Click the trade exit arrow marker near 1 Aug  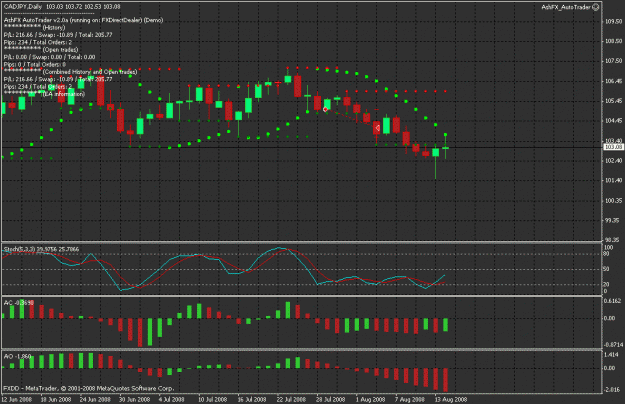[x=377, y=128]
